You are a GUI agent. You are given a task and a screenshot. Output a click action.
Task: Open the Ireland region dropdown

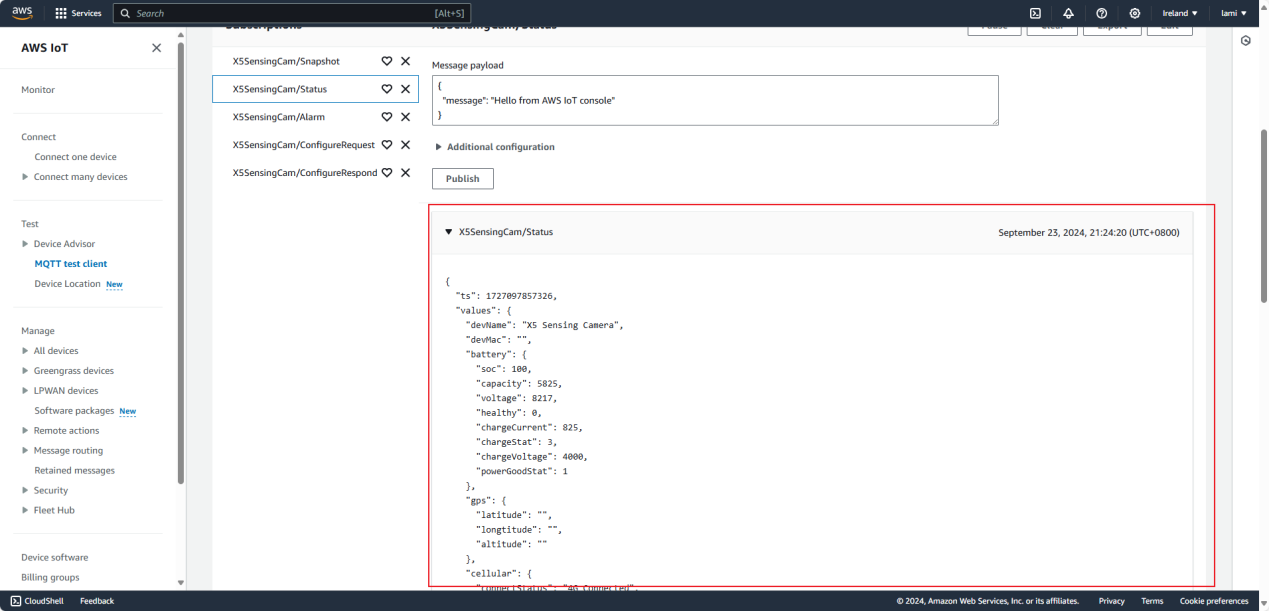pyautogui.click(x=1180, y=13)
